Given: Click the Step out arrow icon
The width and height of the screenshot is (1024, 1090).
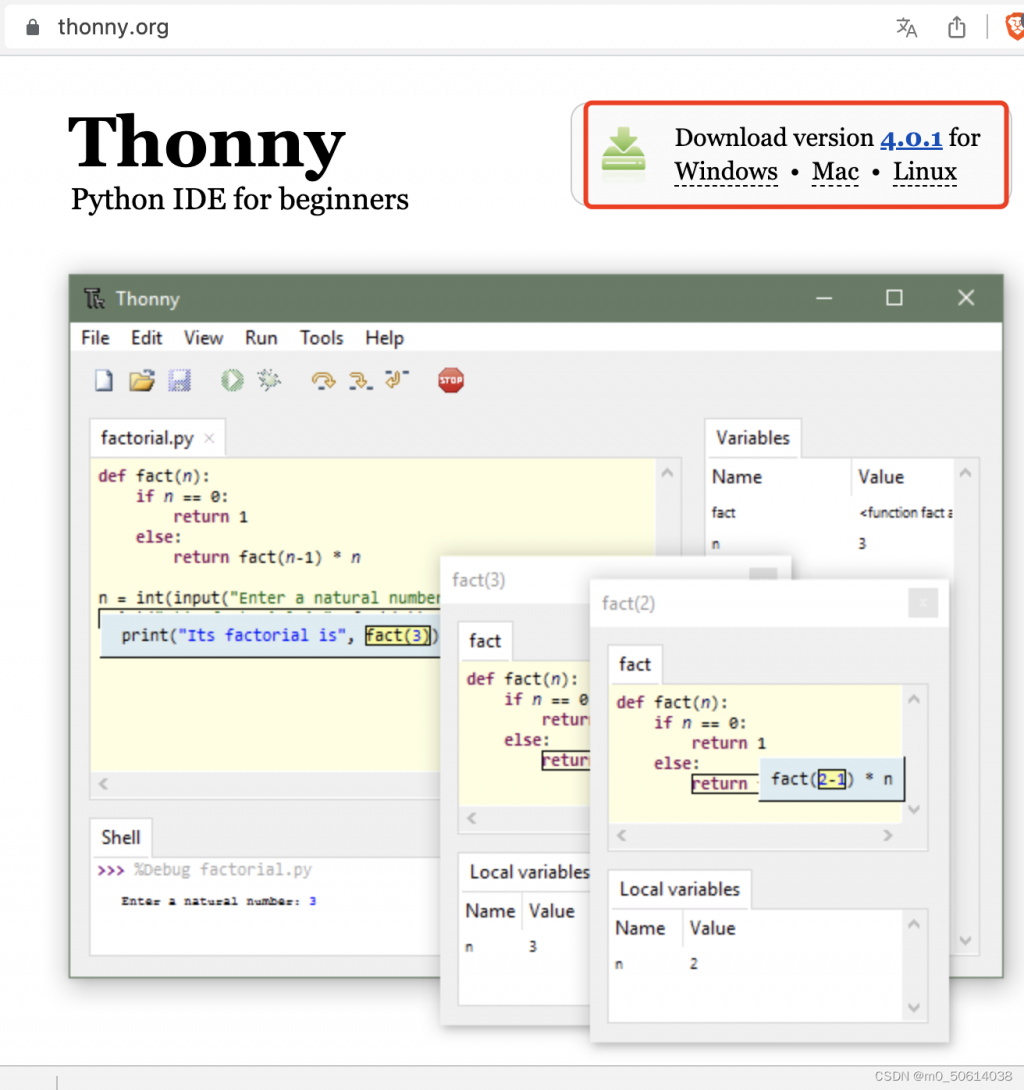Looking at the screenshot, I should (x=397, y=379).
